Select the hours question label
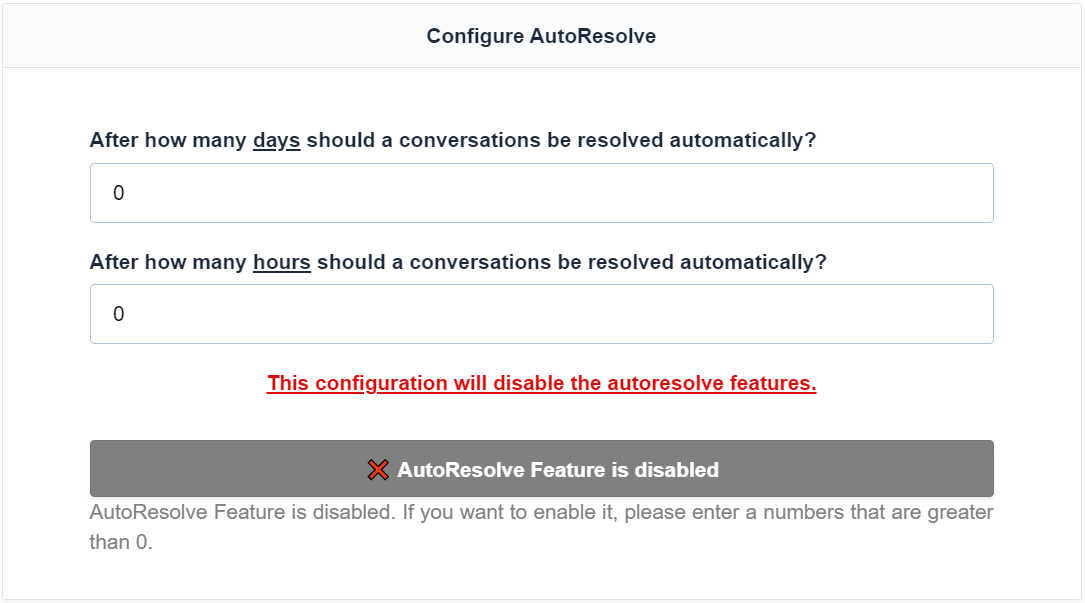 pyautogui.click(x=458, y=262)
